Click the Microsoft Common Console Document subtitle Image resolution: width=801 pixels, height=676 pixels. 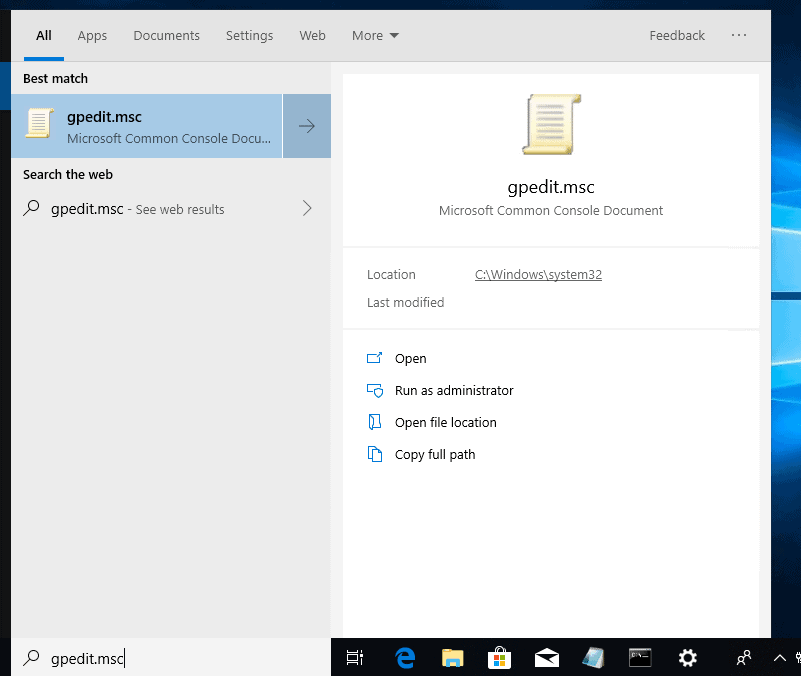click(551, 211)
